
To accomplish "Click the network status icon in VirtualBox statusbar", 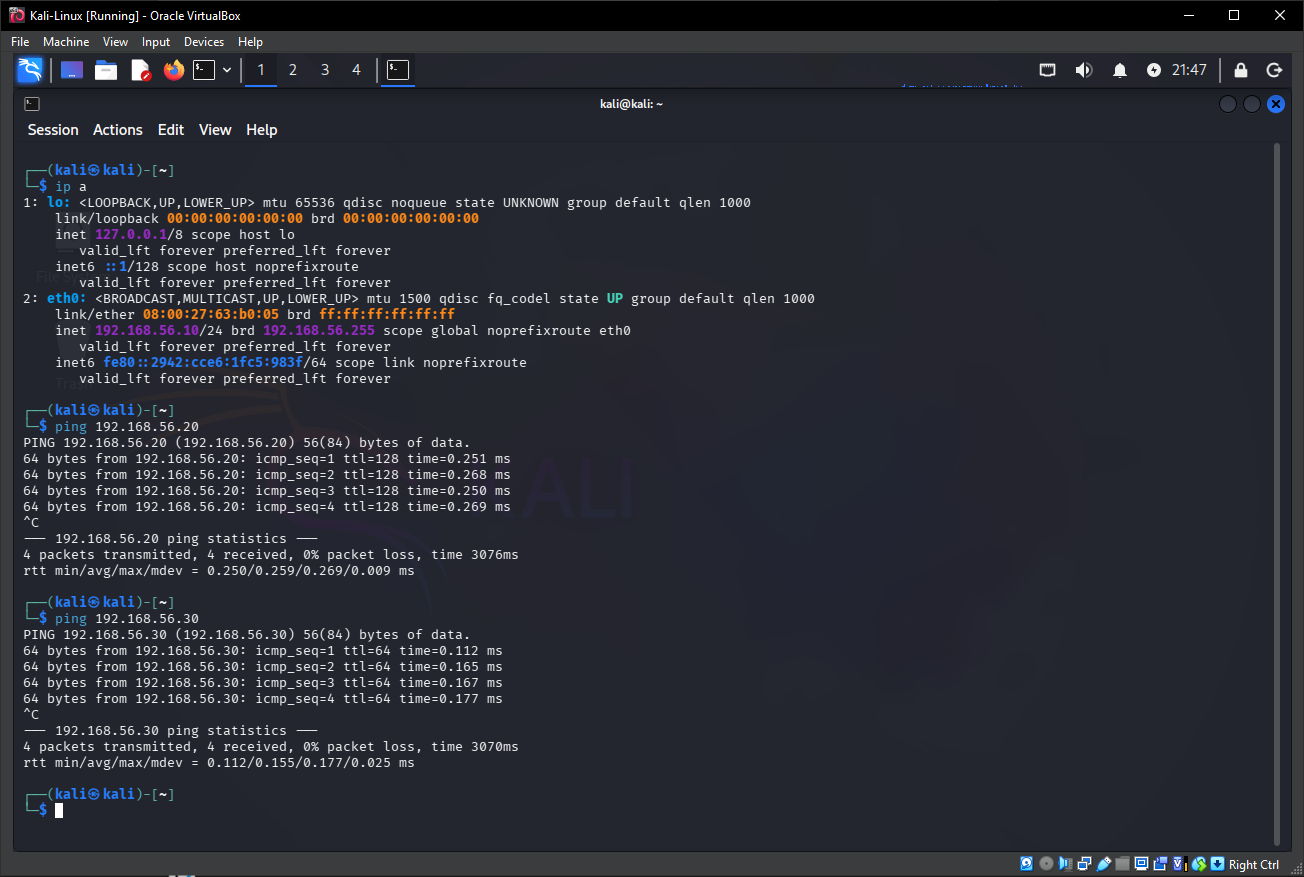I will click(1083, 863).
